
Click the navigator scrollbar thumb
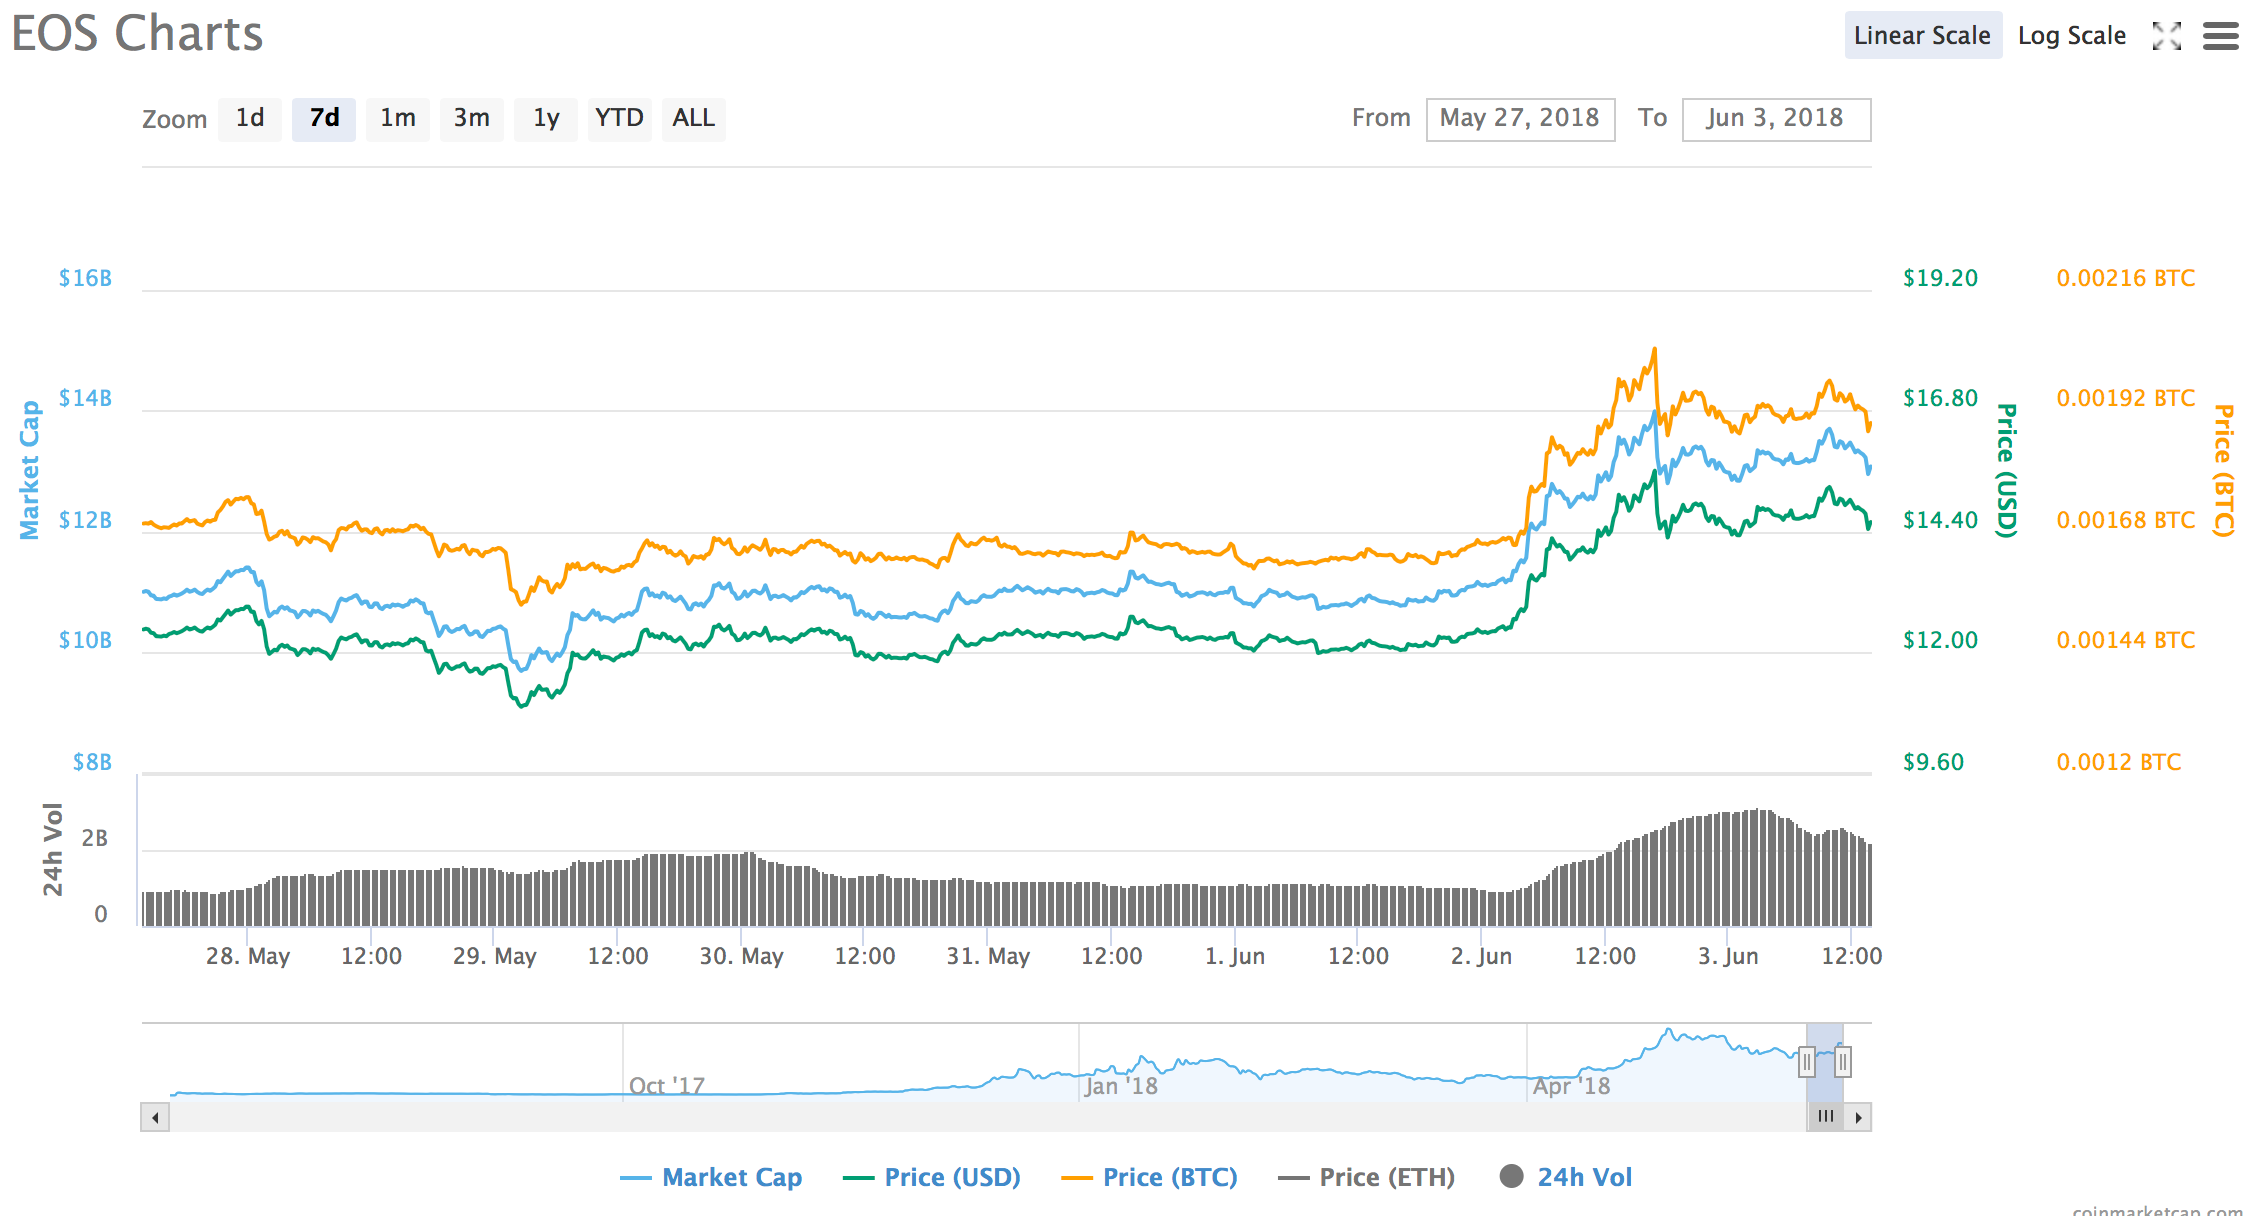(1826, 1117)
